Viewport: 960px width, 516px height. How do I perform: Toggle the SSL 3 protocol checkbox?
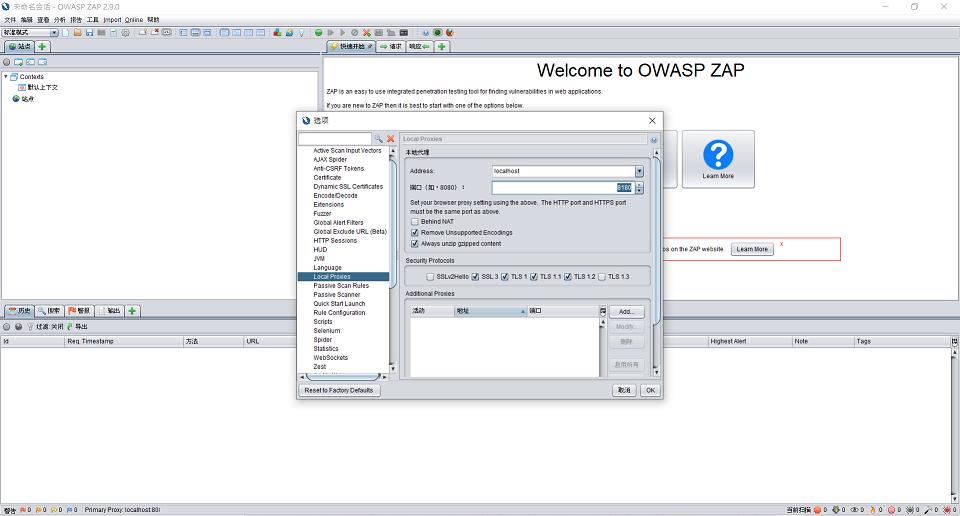click(475, 277)
